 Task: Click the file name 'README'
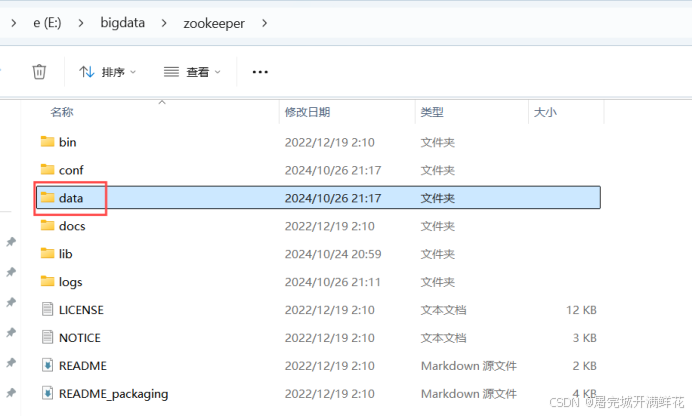pyautogui.click(x=83, y=366)
